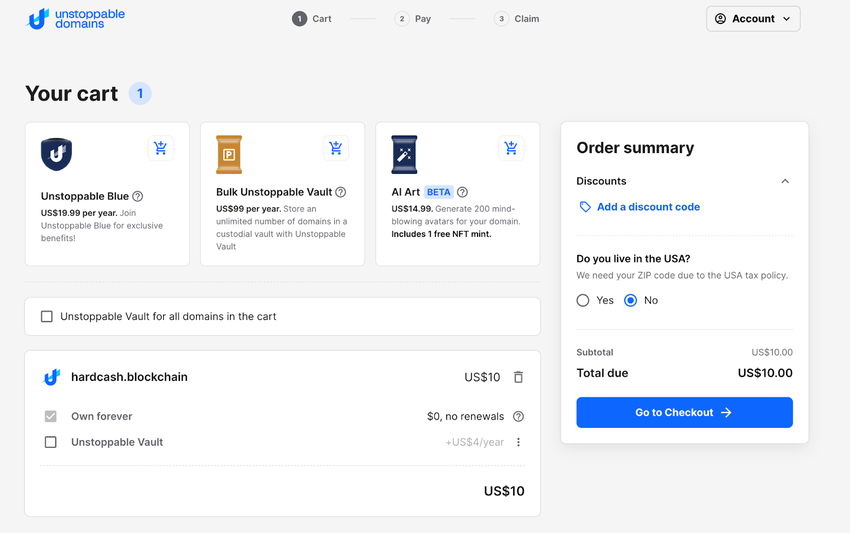Select No for living in USA
The width and height of the screenshot is (850, 533).
tap(631, 300)
